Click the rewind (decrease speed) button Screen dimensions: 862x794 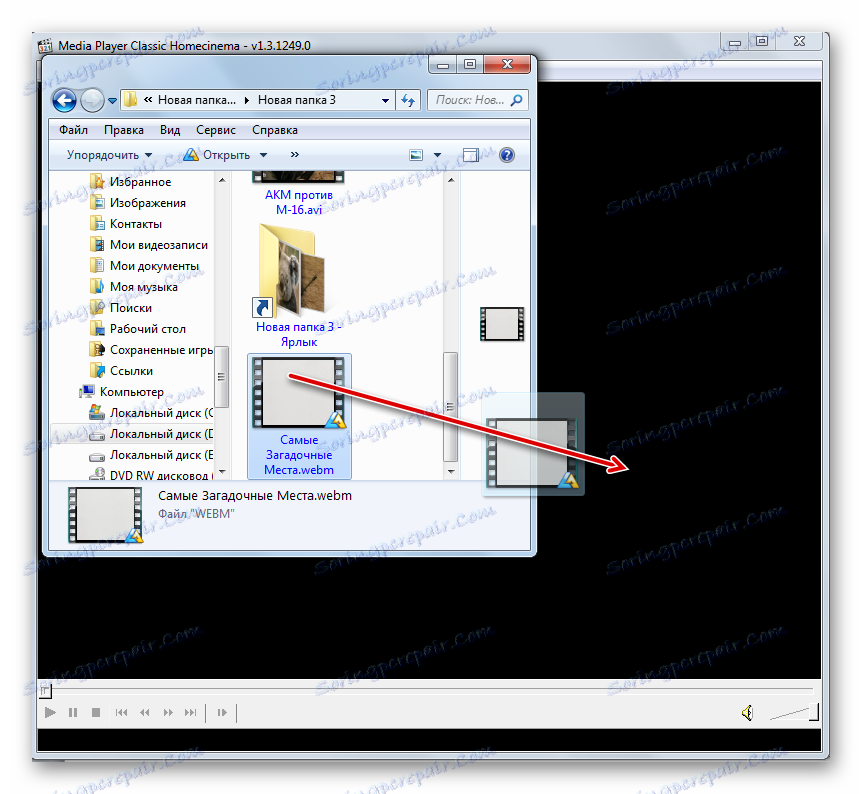click(x=145, y=713)
